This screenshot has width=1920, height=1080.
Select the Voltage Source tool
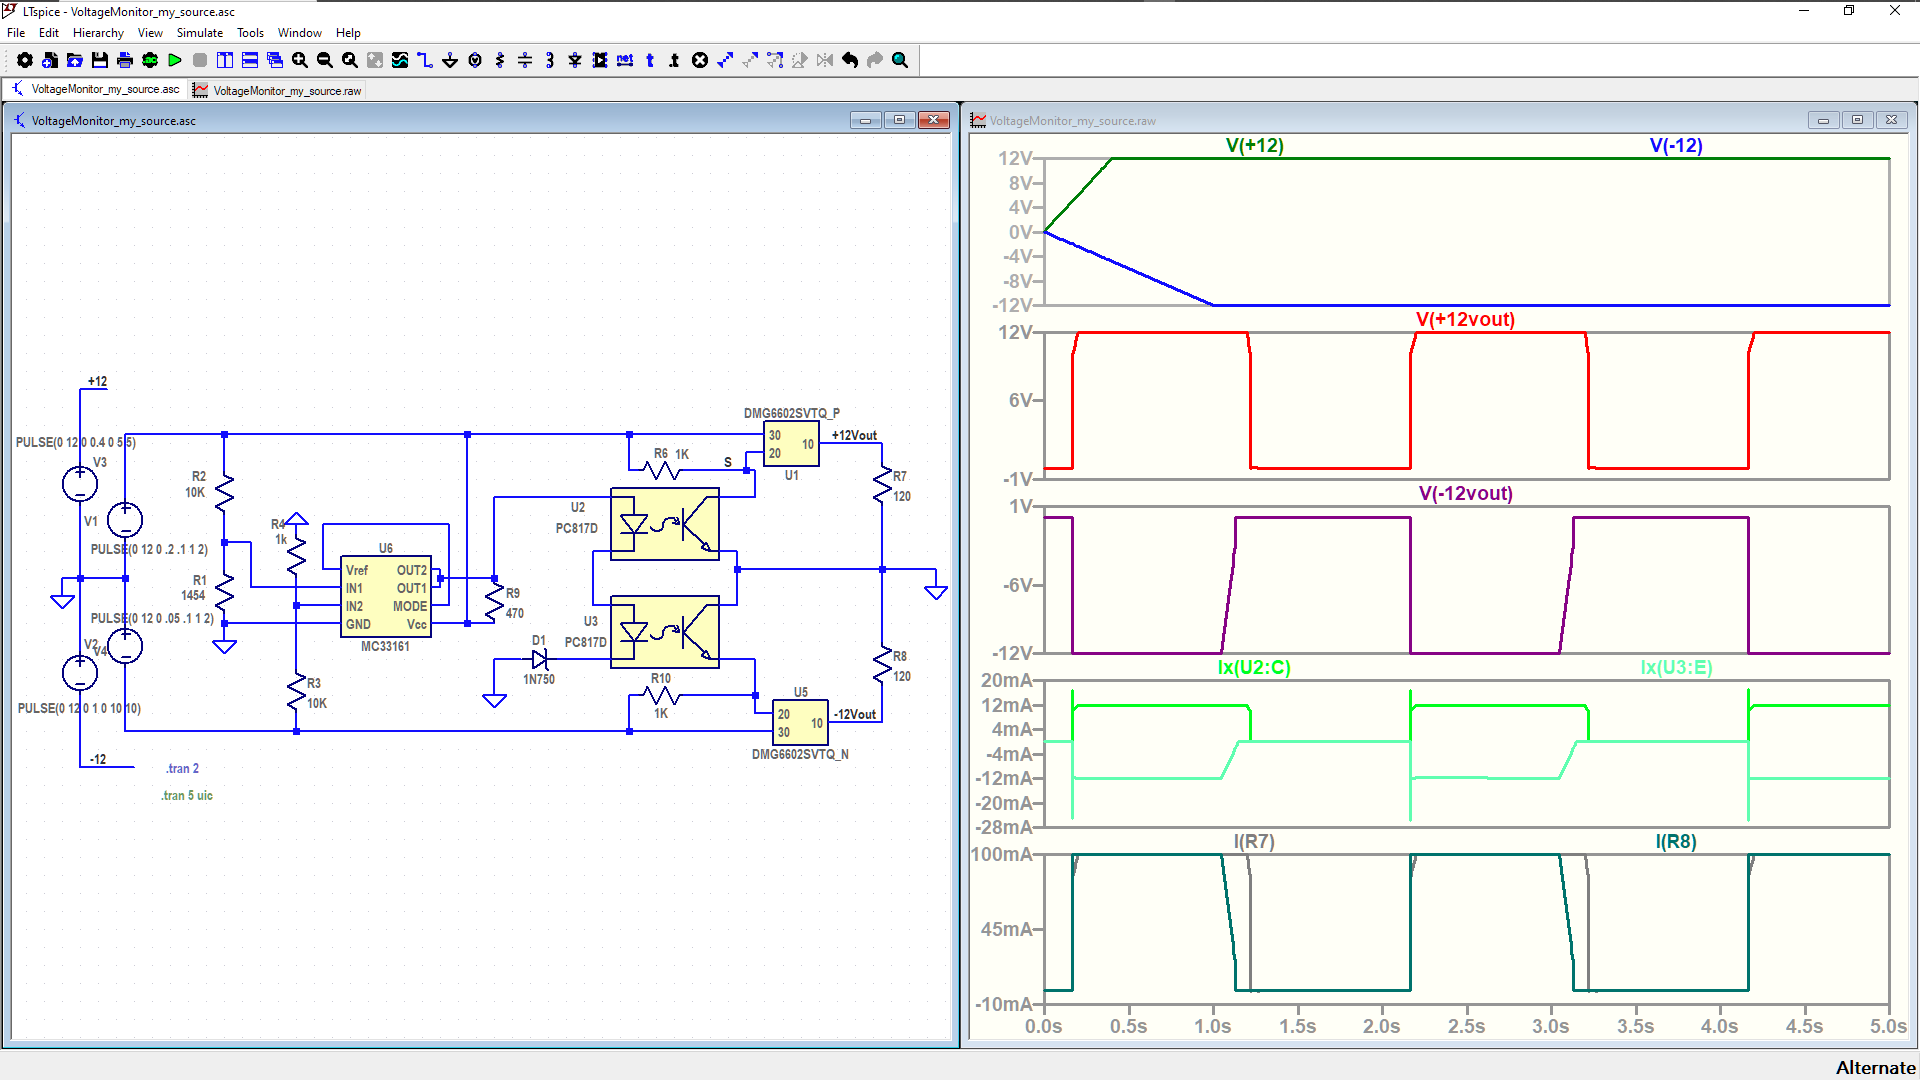[x=475, y=60]
